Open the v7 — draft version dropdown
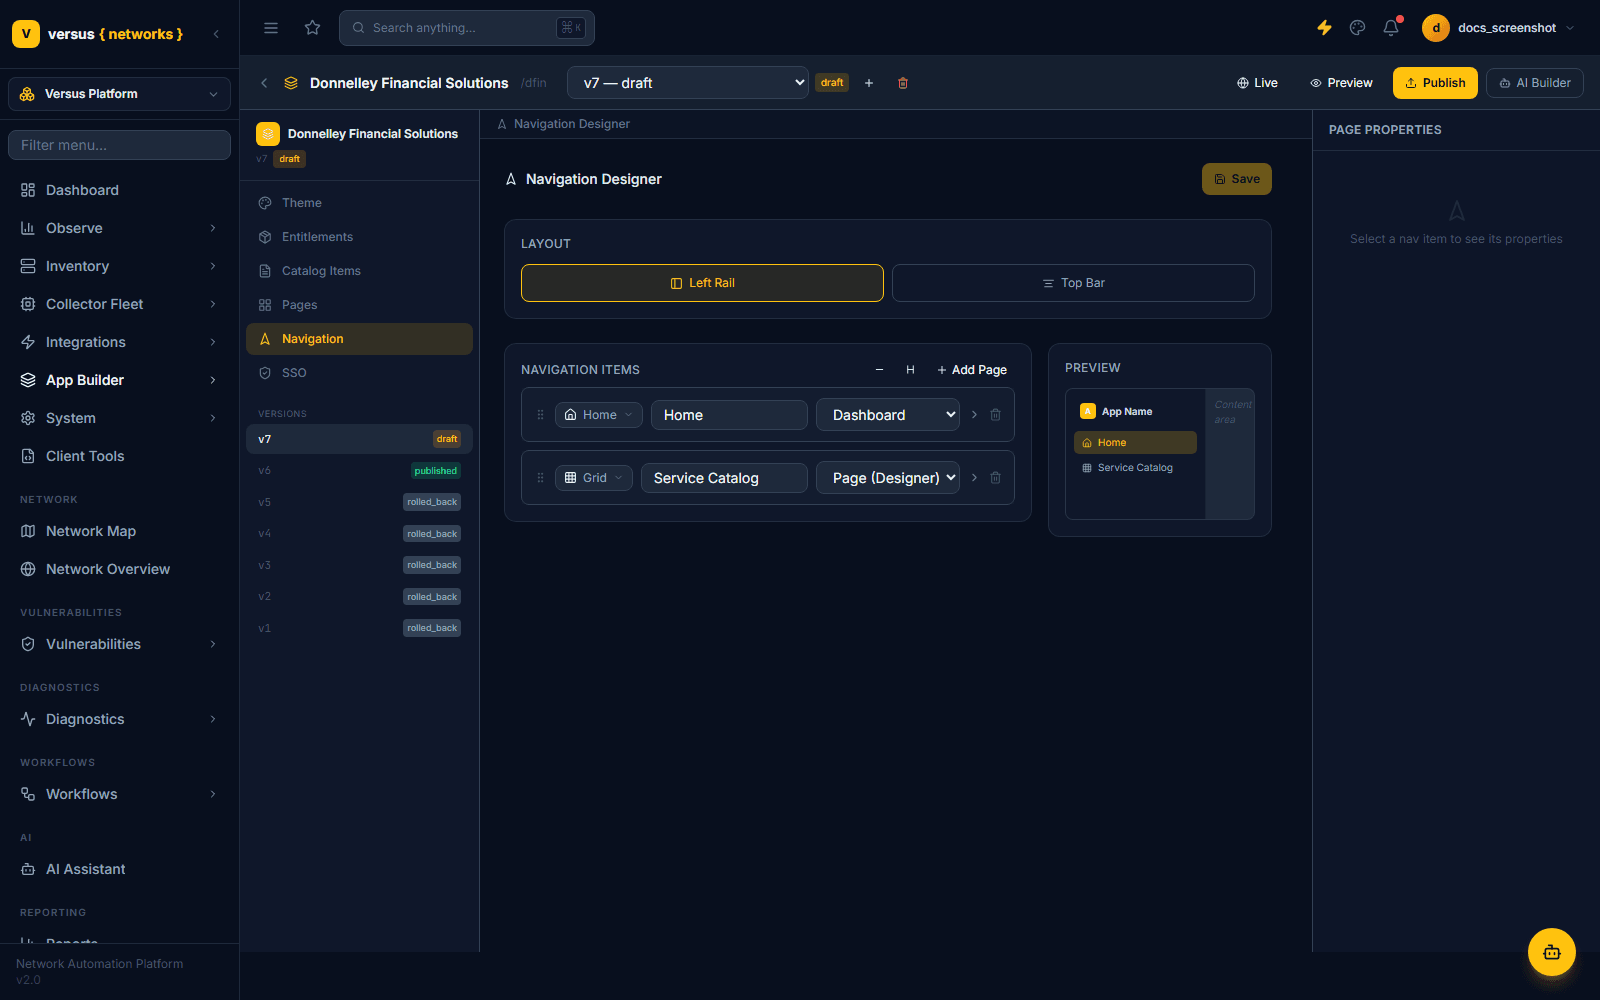The width and height of the screenshot is (1600, 1000). (x=688, y=83)
